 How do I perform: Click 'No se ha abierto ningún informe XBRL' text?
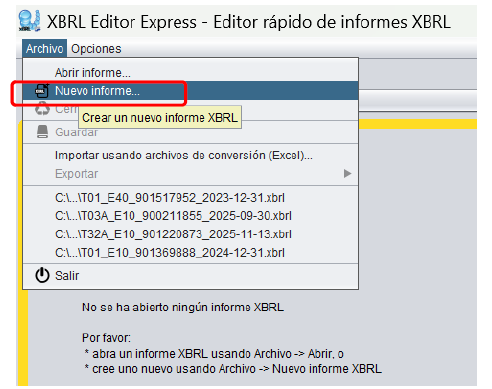tap(183, 307)
